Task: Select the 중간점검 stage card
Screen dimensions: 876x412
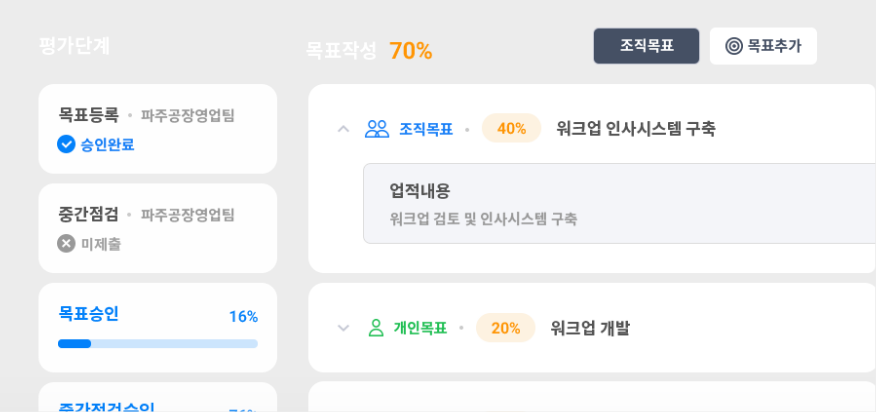Action: [x=158, y=228]
